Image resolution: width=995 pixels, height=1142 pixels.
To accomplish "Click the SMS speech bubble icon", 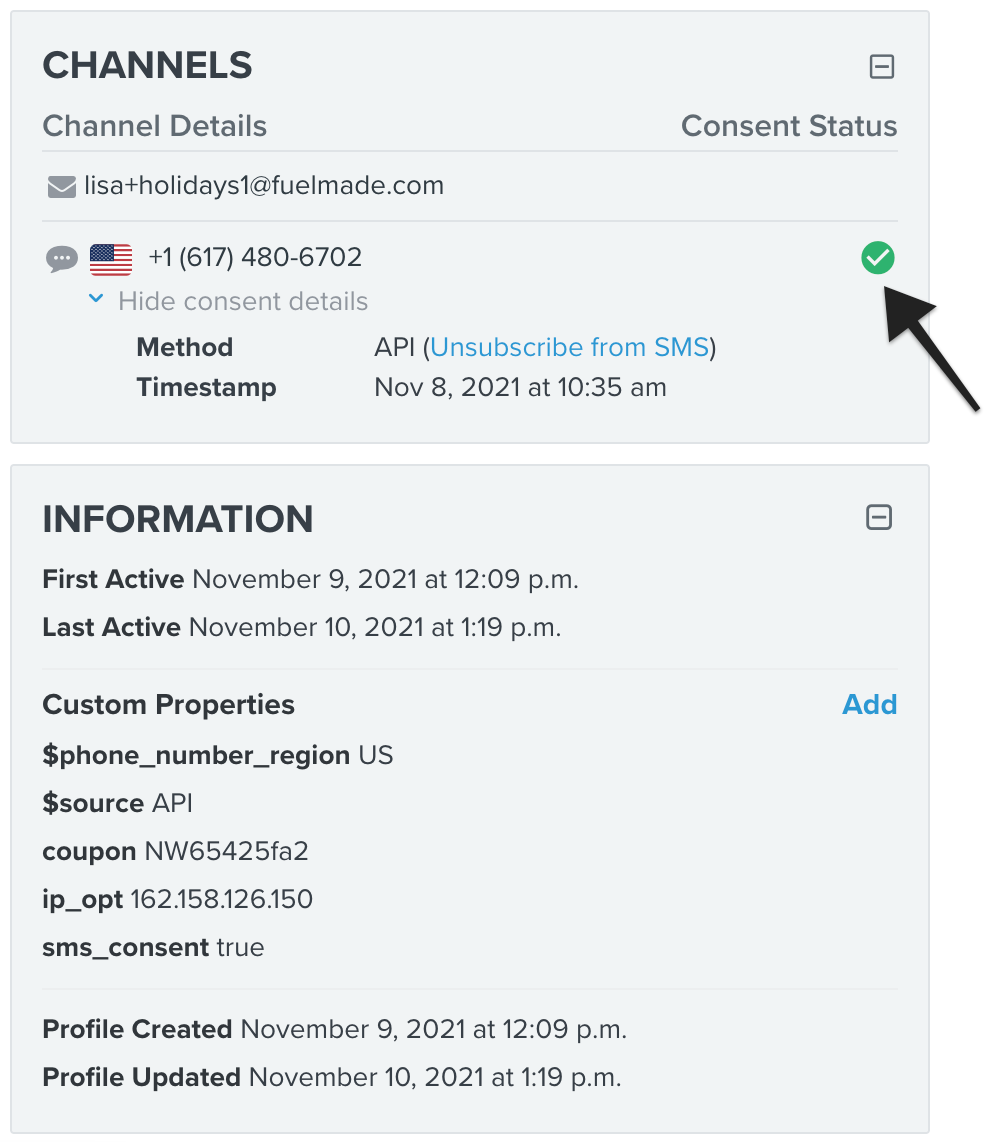I will point(62,259).
